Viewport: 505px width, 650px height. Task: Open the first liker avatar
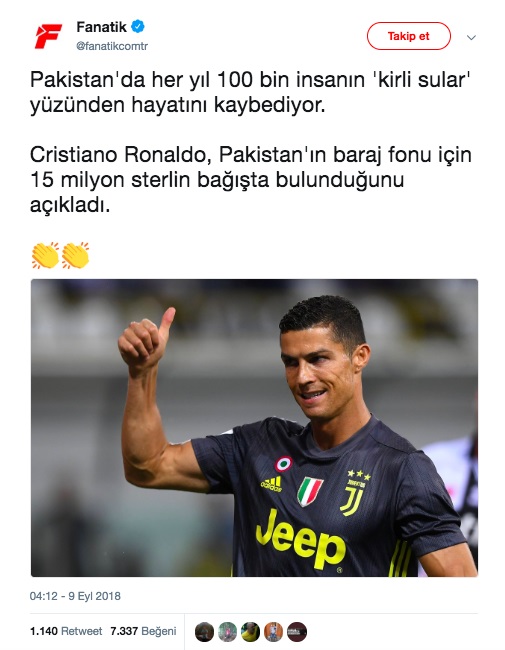[204, 632]
